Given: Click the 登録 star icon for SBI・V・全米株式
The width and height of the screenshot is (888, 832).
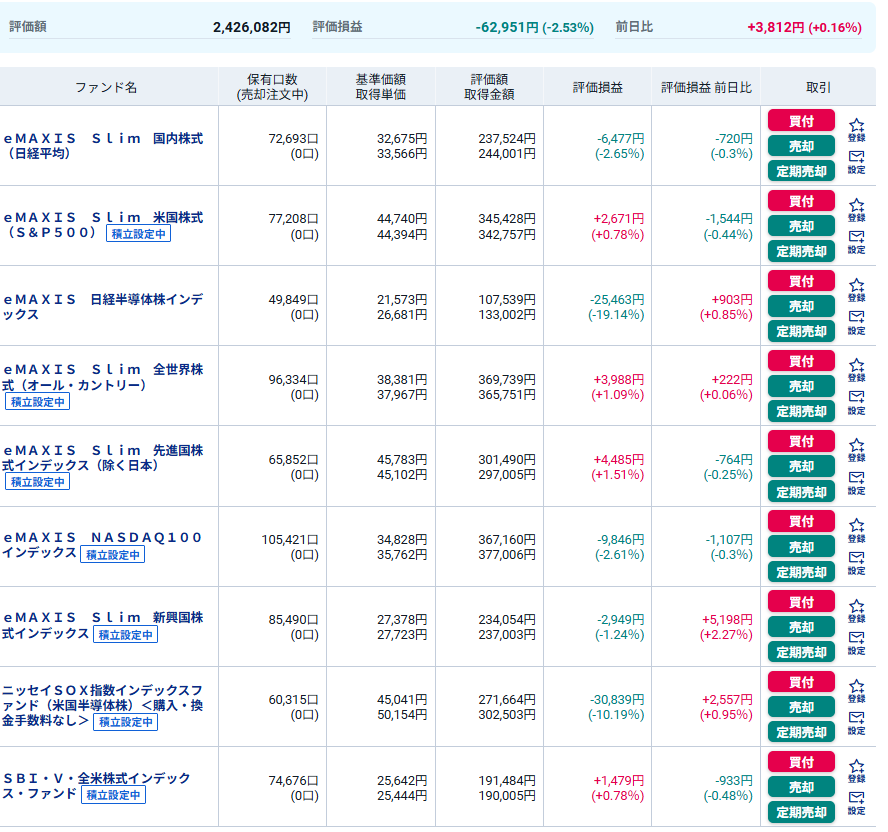Looking at the screenshot, I should [857, 771].
